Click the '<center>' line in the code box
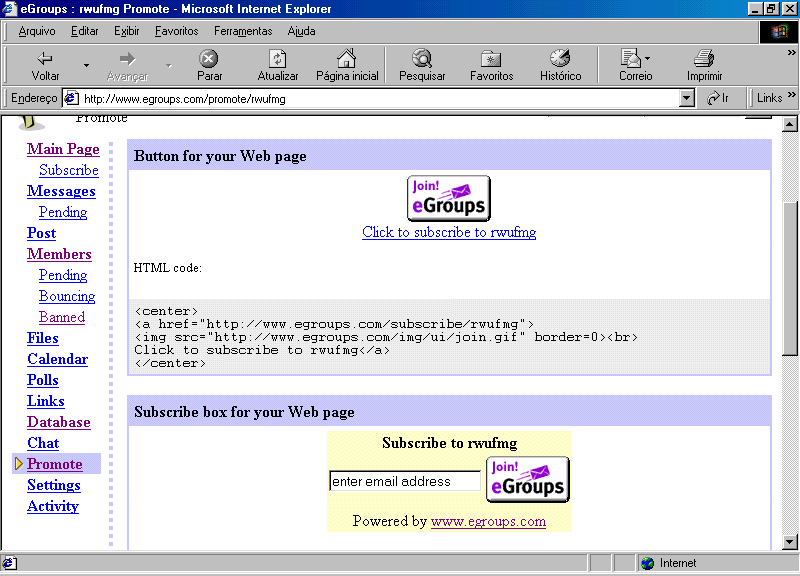Image resolution: width=800 pixels, height=576 pixels. pyautogui.click(x=166, y=311)
